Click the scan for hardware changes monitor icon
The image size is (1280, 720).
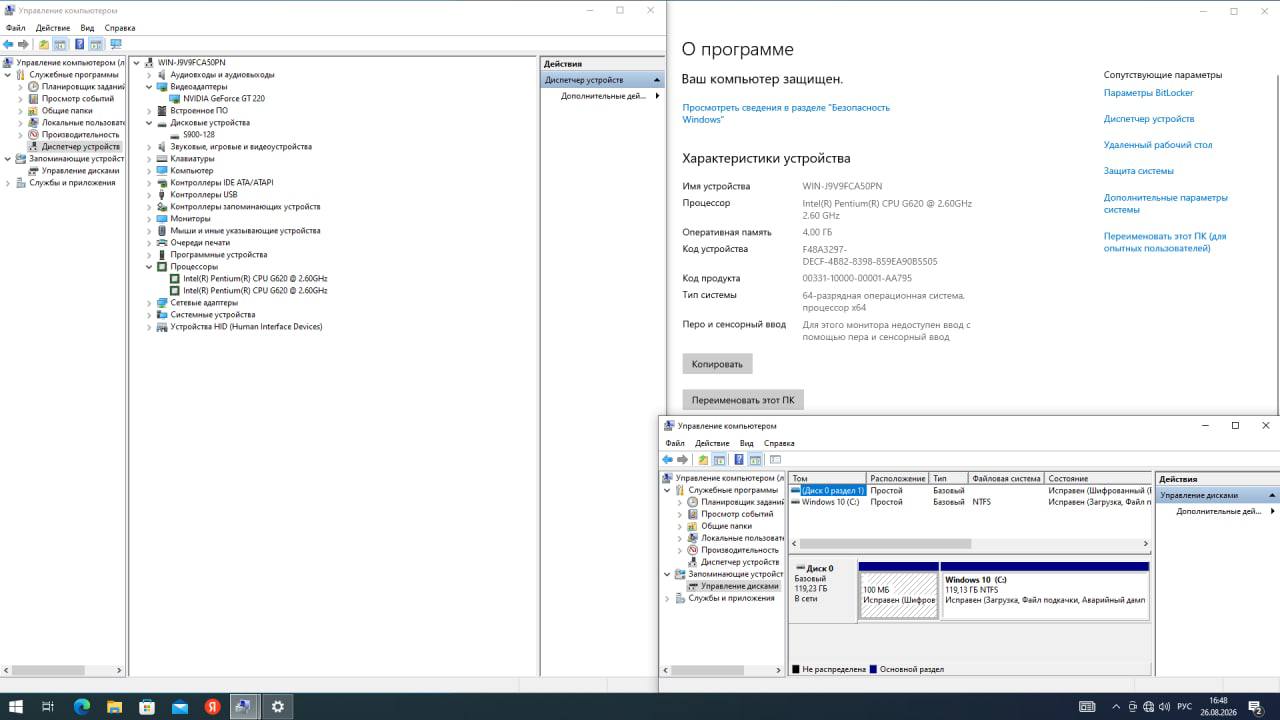116,44
